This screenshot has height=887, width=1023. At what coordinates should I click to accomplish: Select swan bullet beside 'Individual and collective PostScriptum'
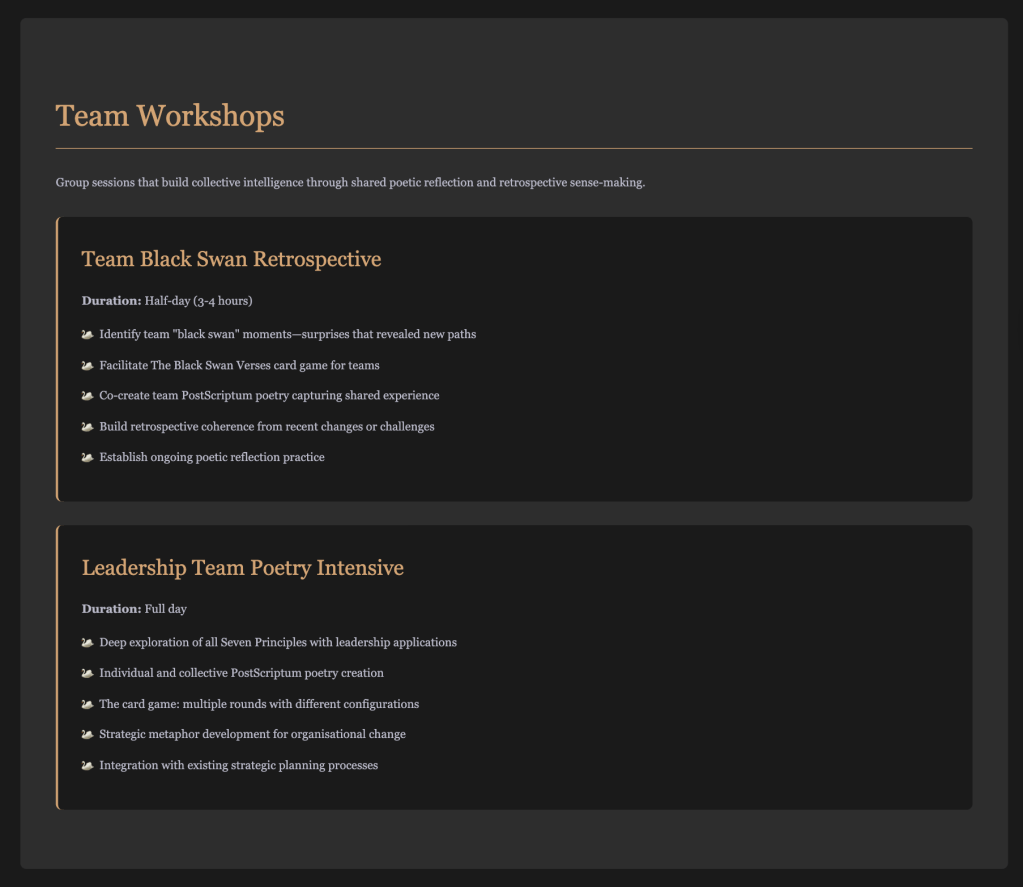[x=87, y=673]
